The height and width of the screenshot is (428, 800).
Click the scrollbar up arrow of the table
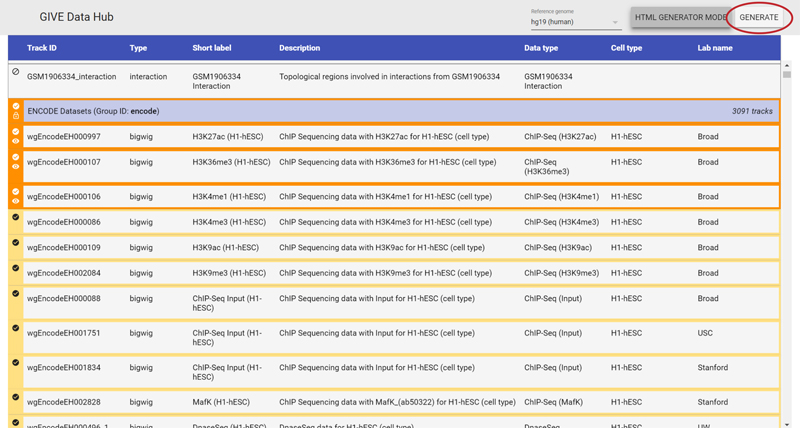(x=787, y=66)
